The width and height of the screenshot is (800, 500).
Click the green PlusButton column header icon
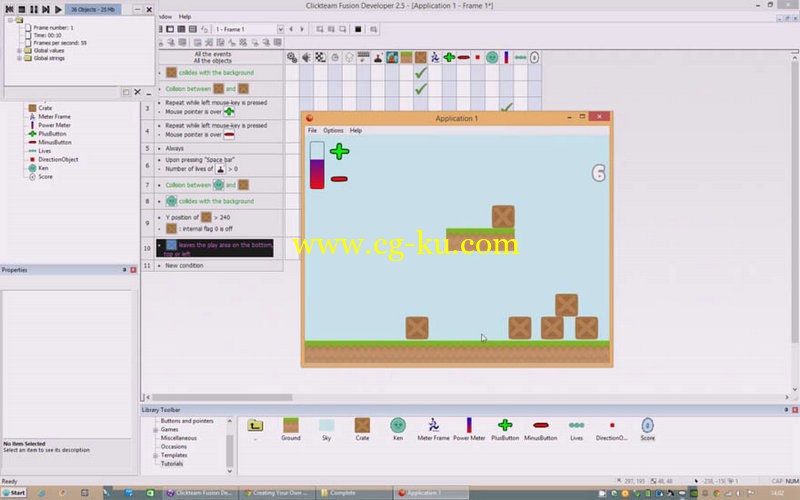[x=449, y=58]
